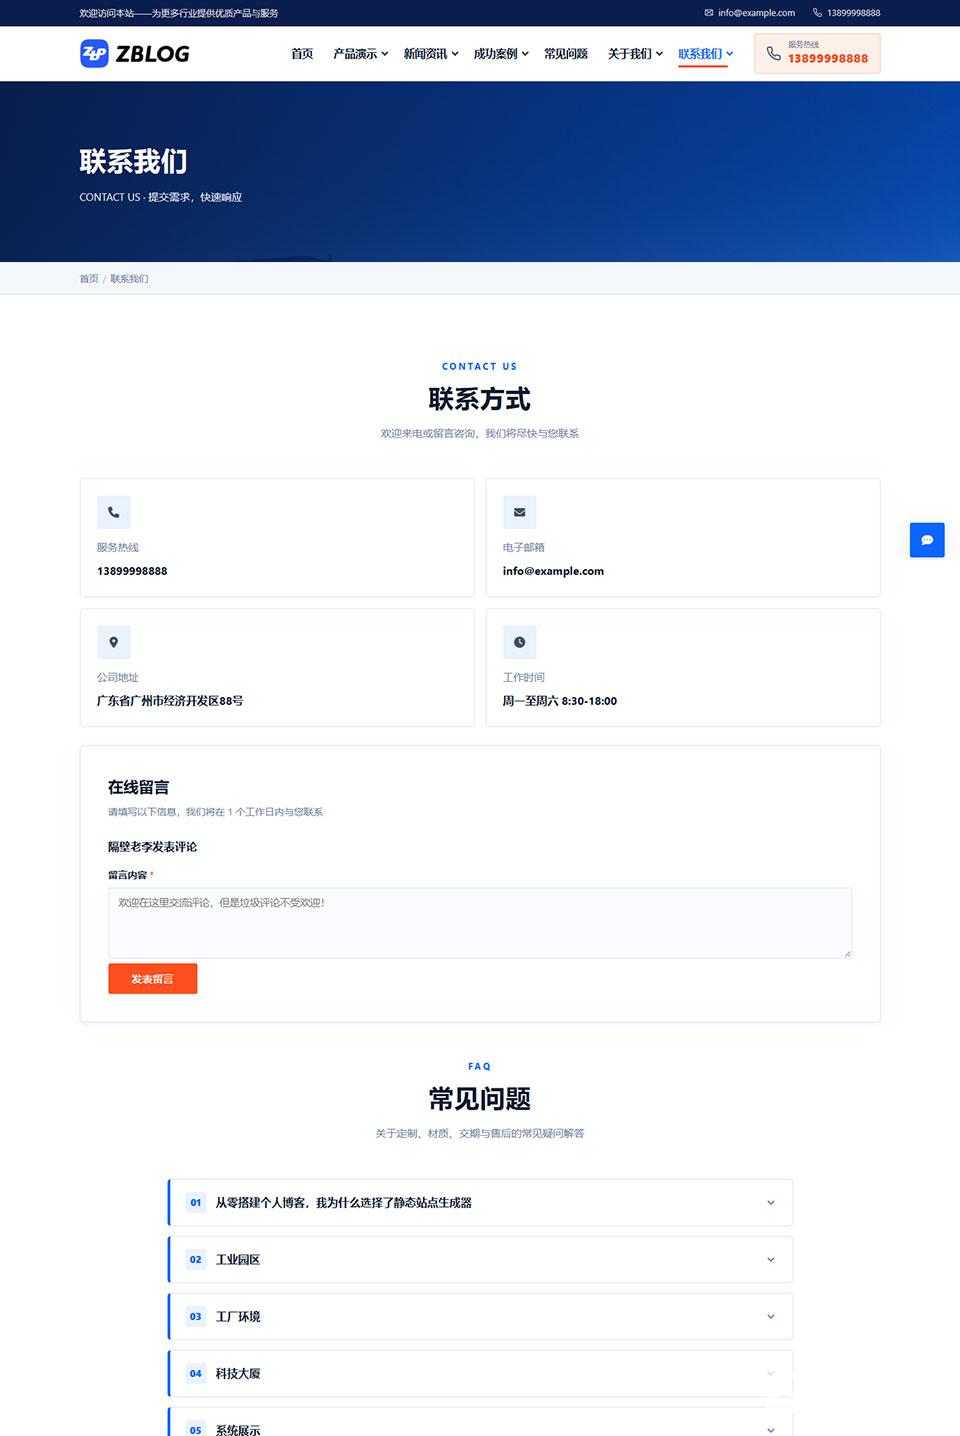Open 常见问题 in the navigation bar
This screenshot has width=960, height=1436.
[566, 54]
